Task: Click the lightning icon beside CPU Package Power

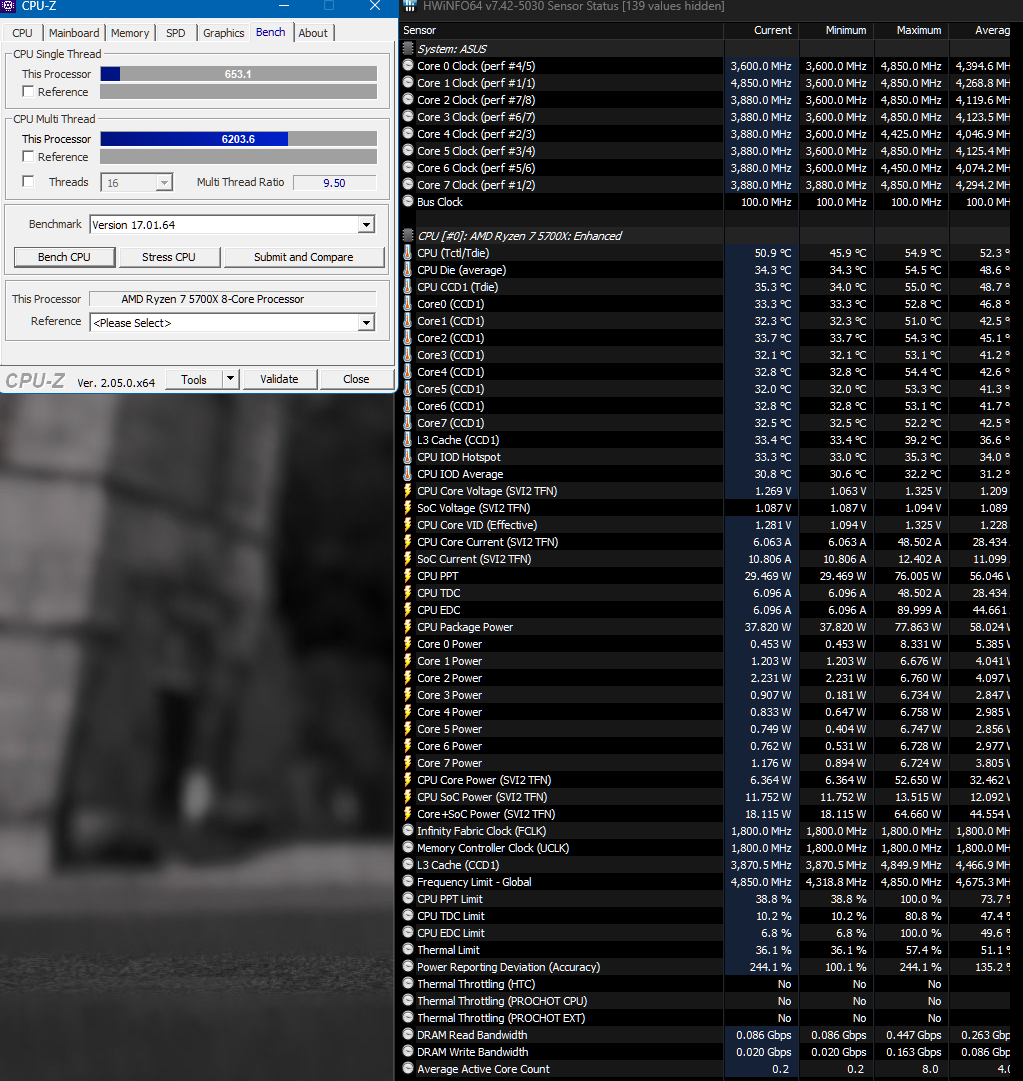Action: click(408, 627)
